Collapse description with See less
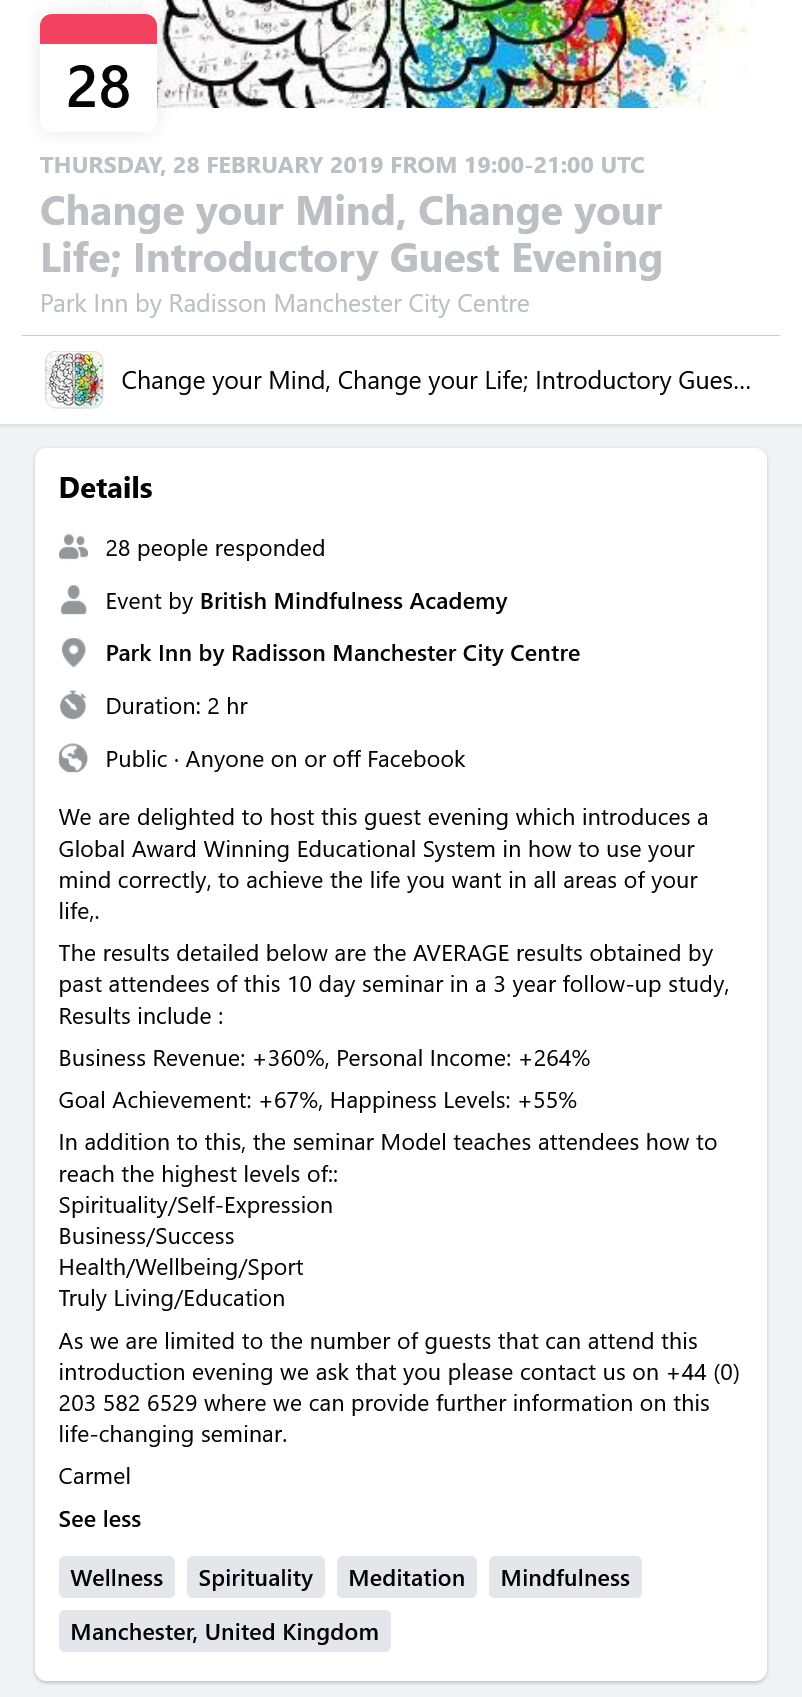The height and width of the screenshot is (1697, 802). click(x=100, y=1519)
